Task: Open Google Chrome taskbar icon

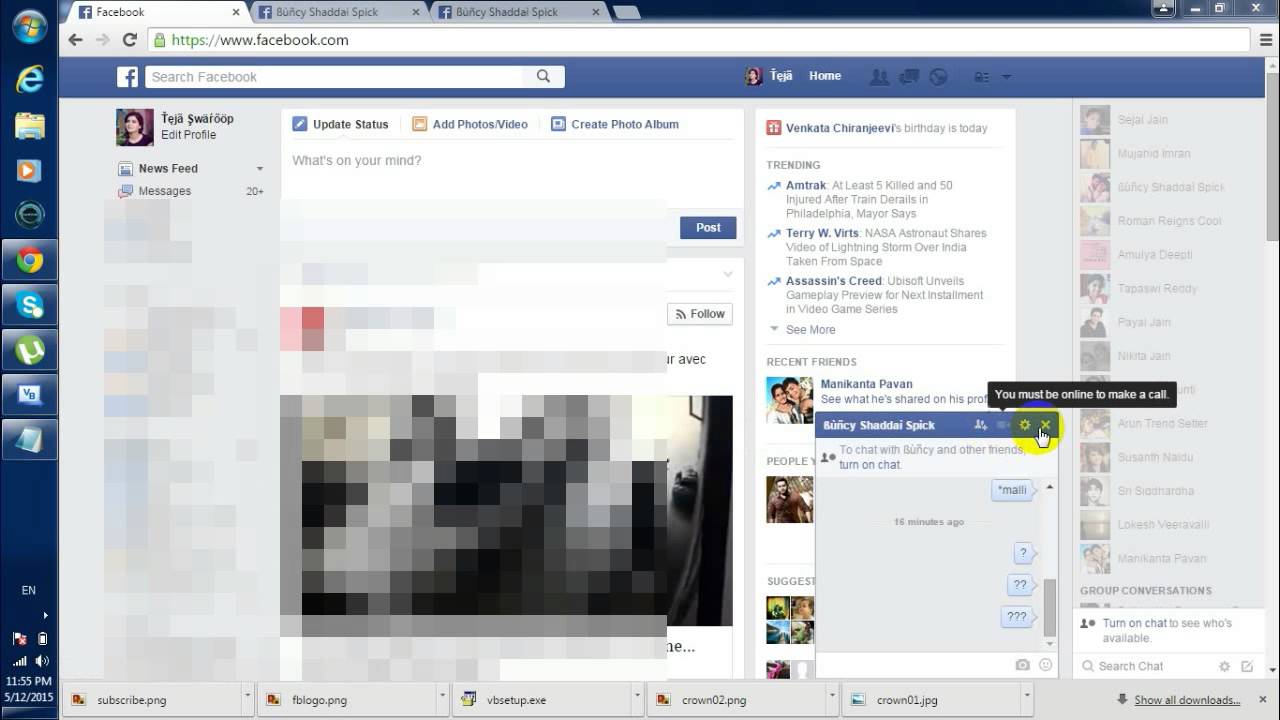Action: tap(29, 260)
